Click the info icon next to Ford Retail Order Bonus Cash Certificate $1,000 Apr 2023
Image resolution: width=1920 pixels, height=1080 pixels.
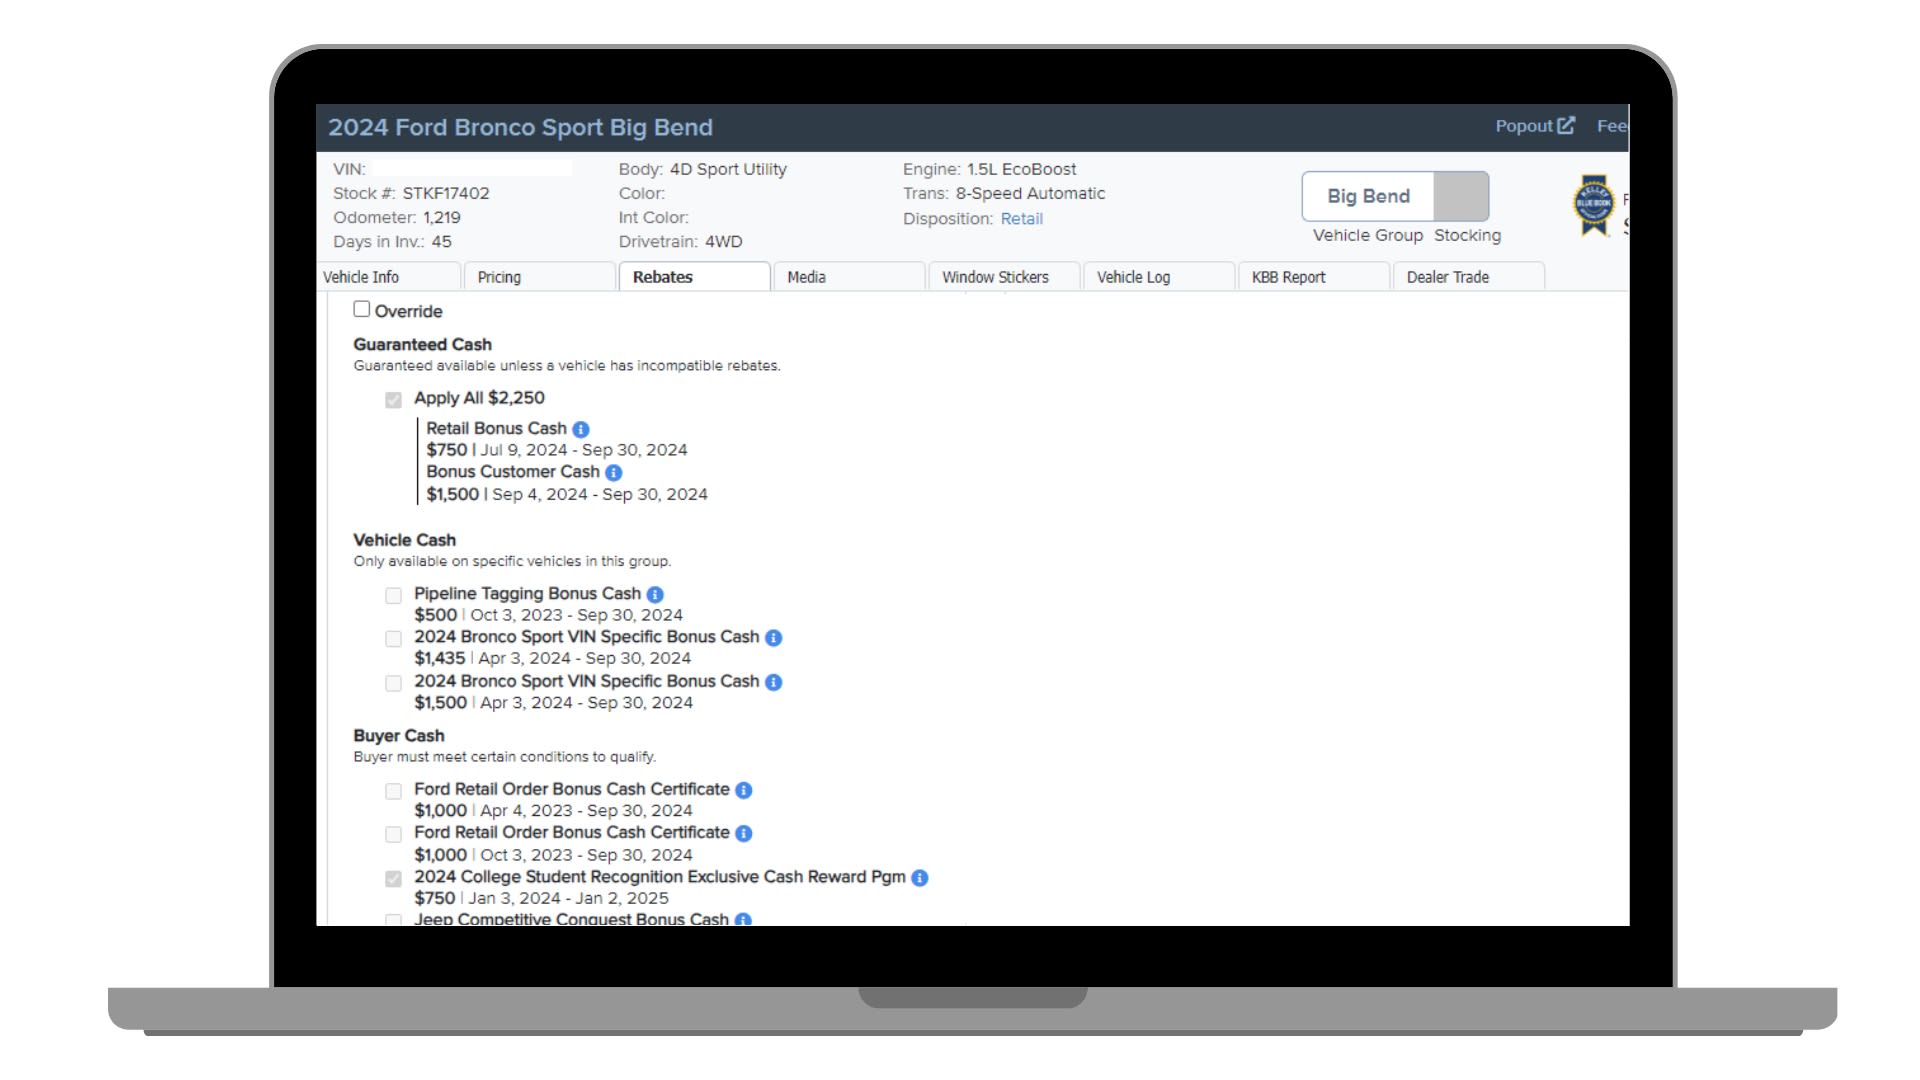click(744, 789)
